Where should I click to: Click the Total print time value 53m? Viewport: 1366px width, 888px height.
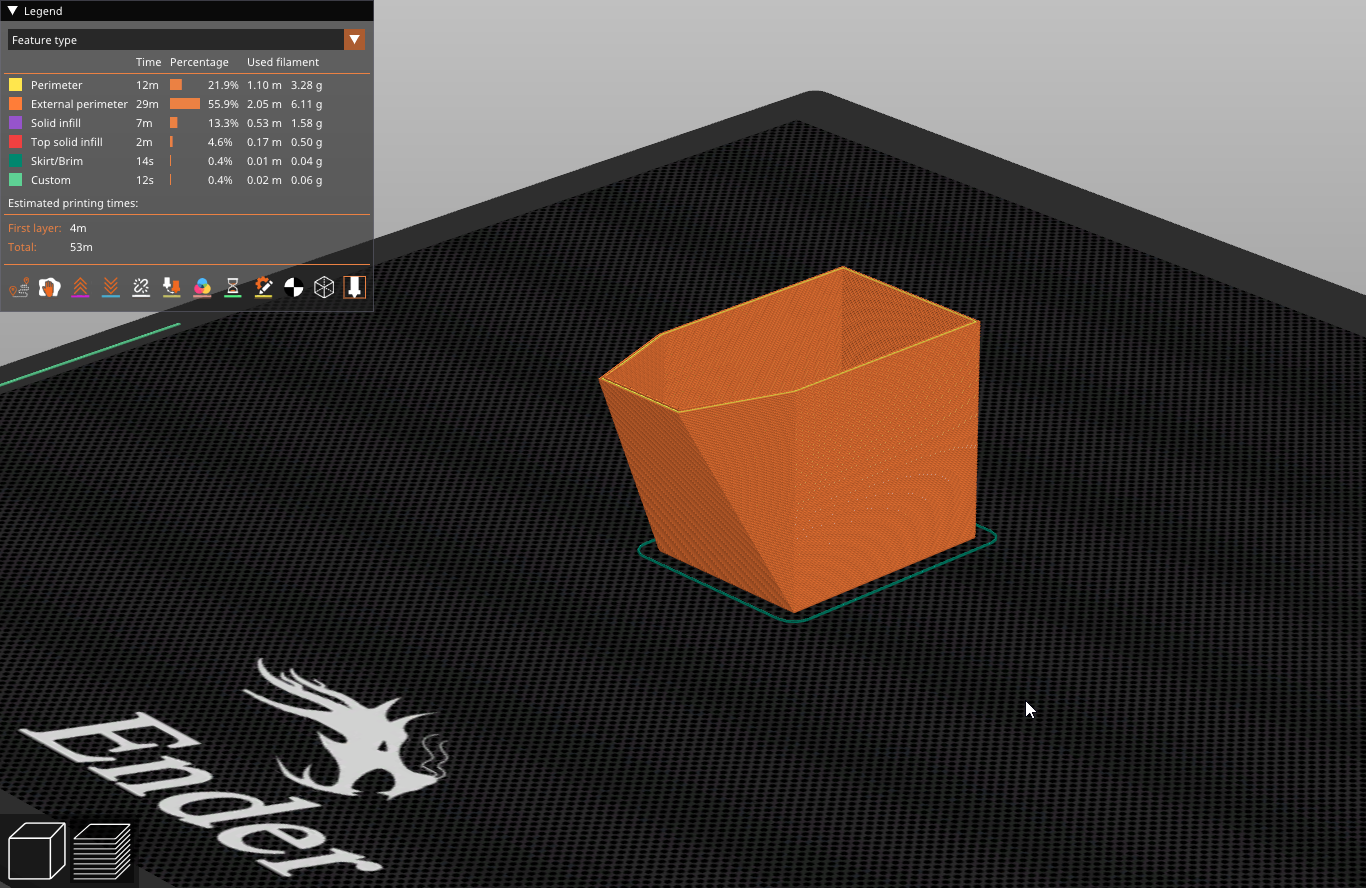pyautogui.click(x=81, y=247)
